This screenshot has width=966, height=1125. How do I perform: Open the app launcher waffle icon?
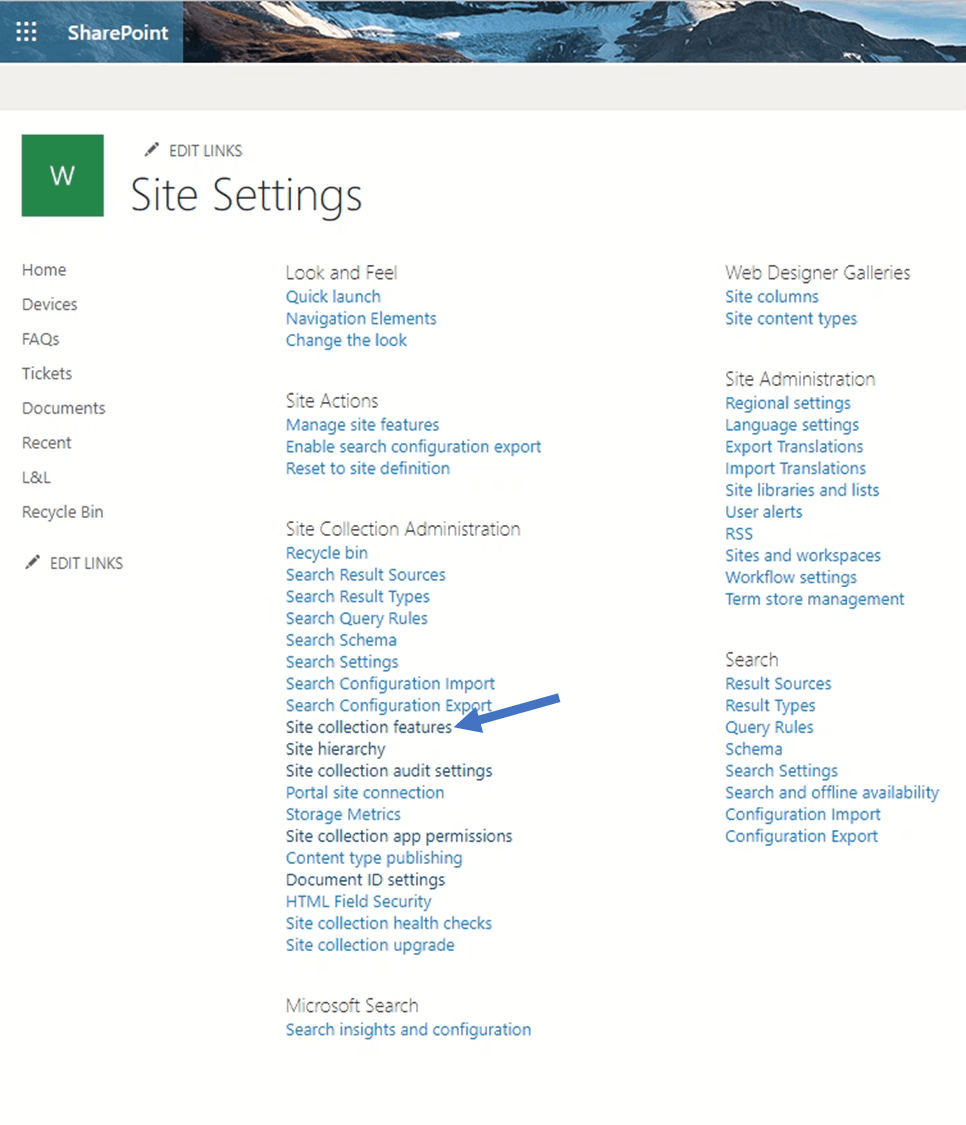[26, 31]
